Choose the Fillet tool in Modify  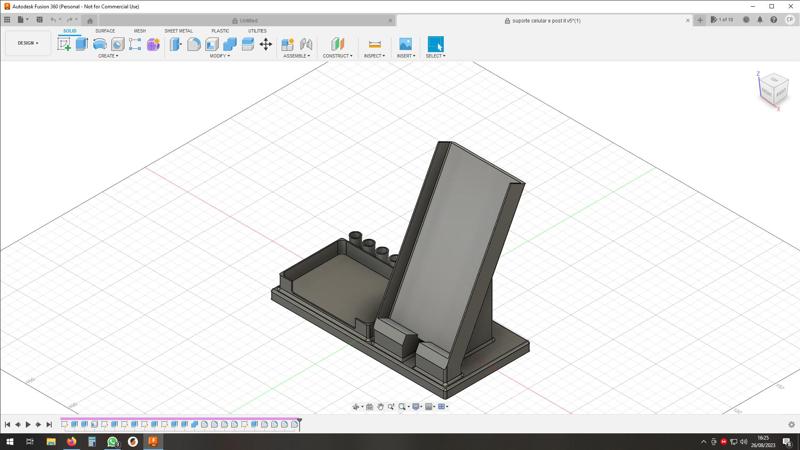(x=194, y=44)
